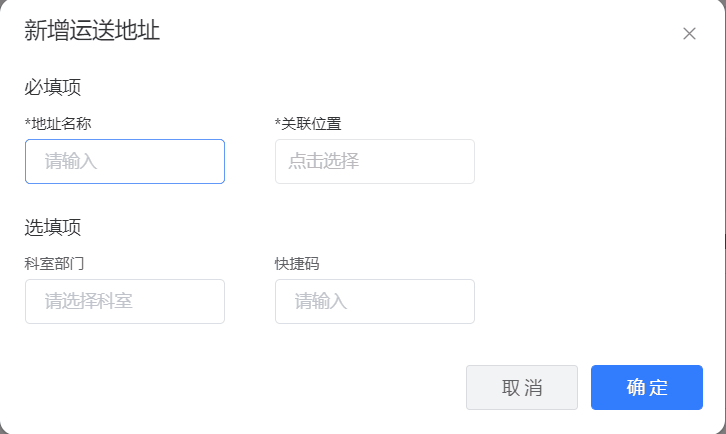Viewport: 726px width, 434px height.
Task: Focus the 地址名称 input field
Action: coord(125,161)
